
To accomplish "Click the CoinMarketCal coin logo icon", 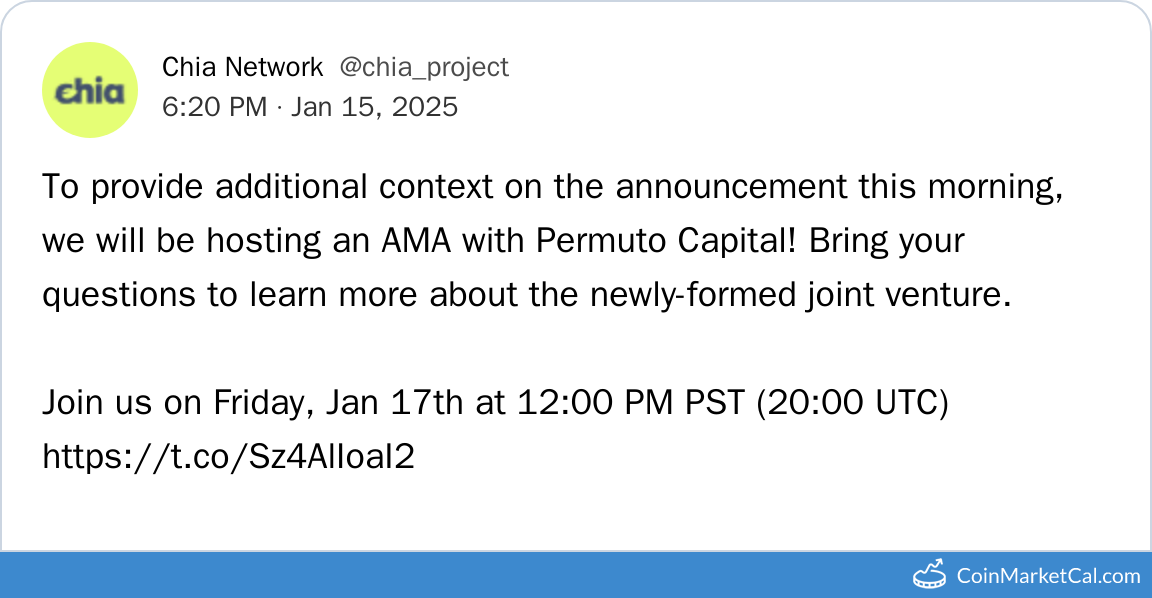I will (931, 574).
